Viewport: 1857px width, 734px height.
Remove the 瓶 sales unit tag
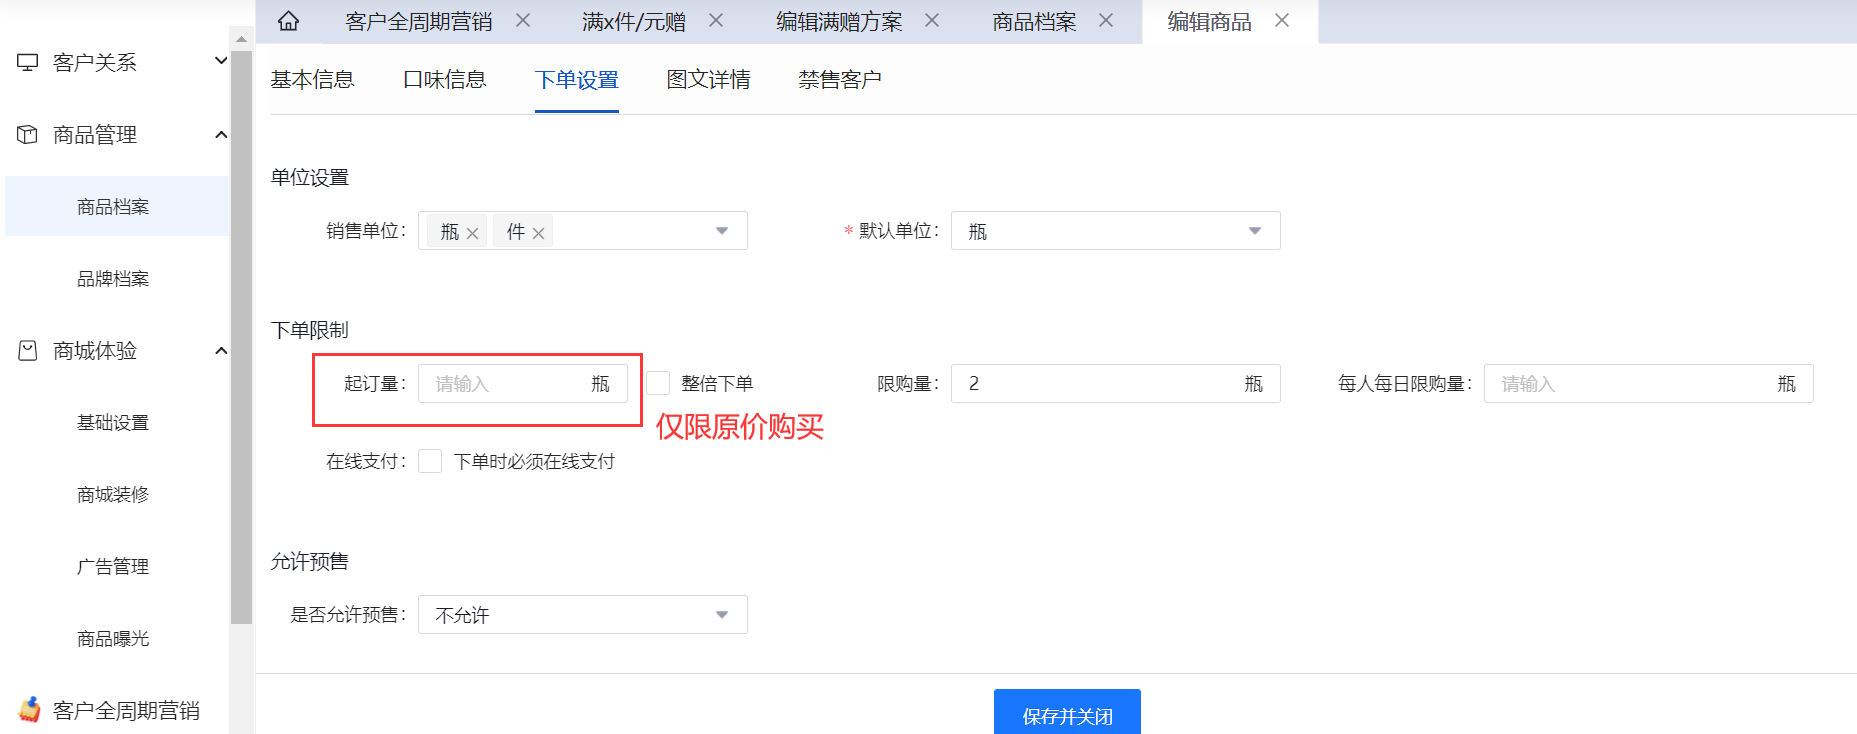pos(473,233)
